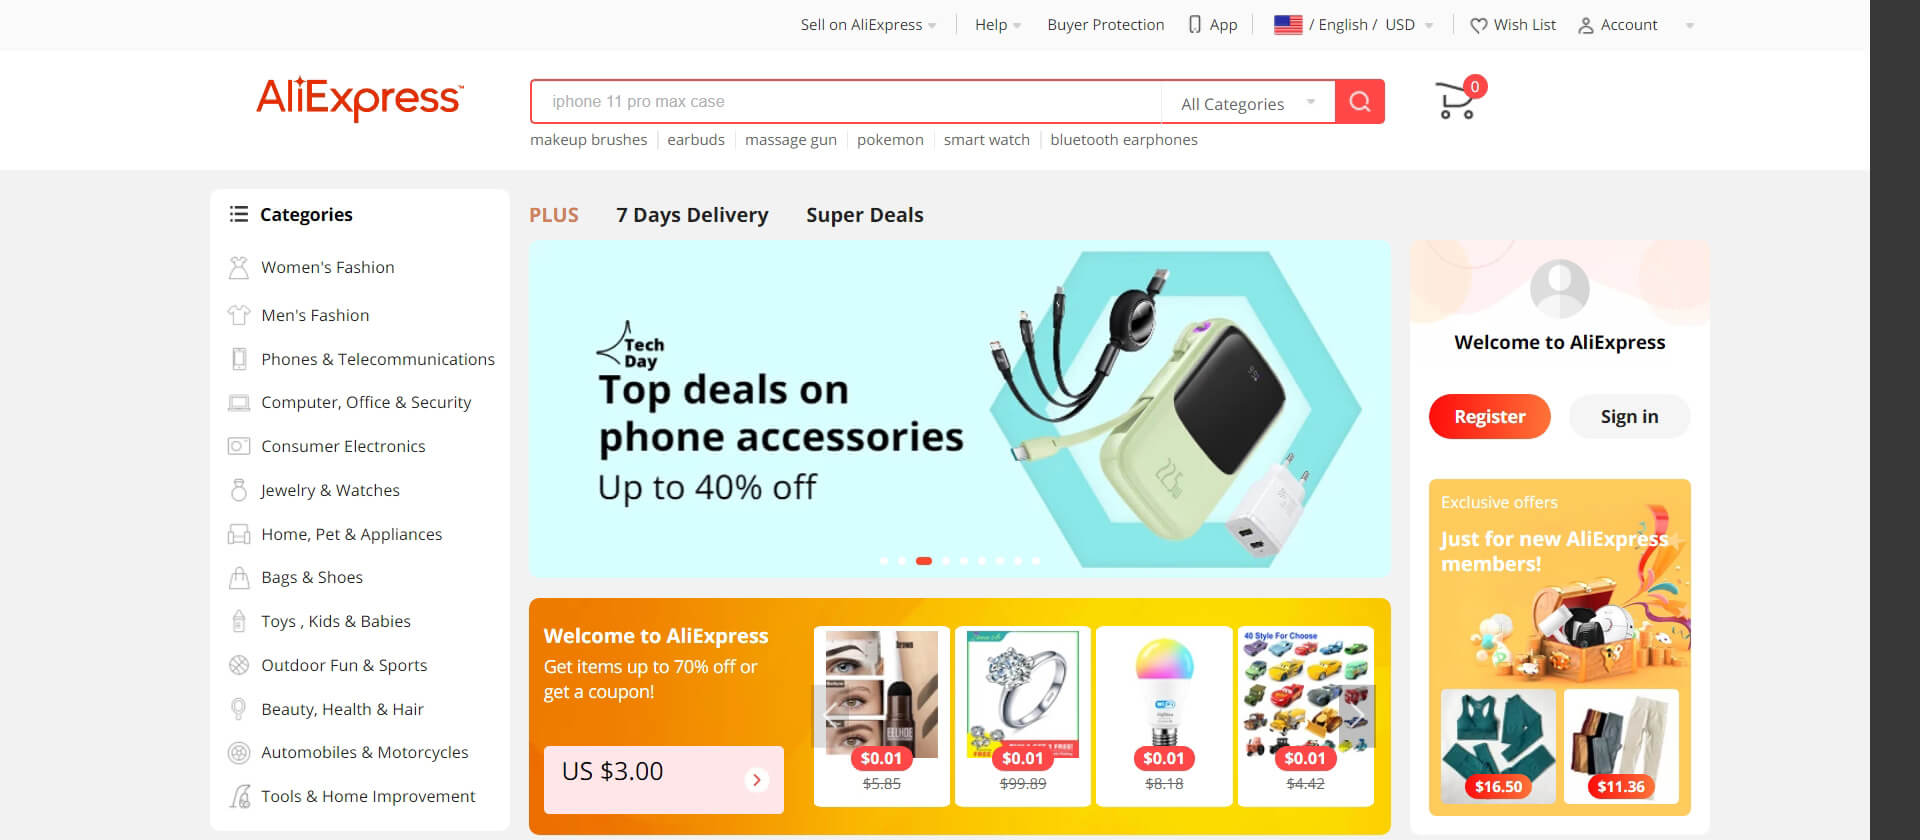
Task: Open the All Categories dropdown
Action: [x=1248, y=103]
